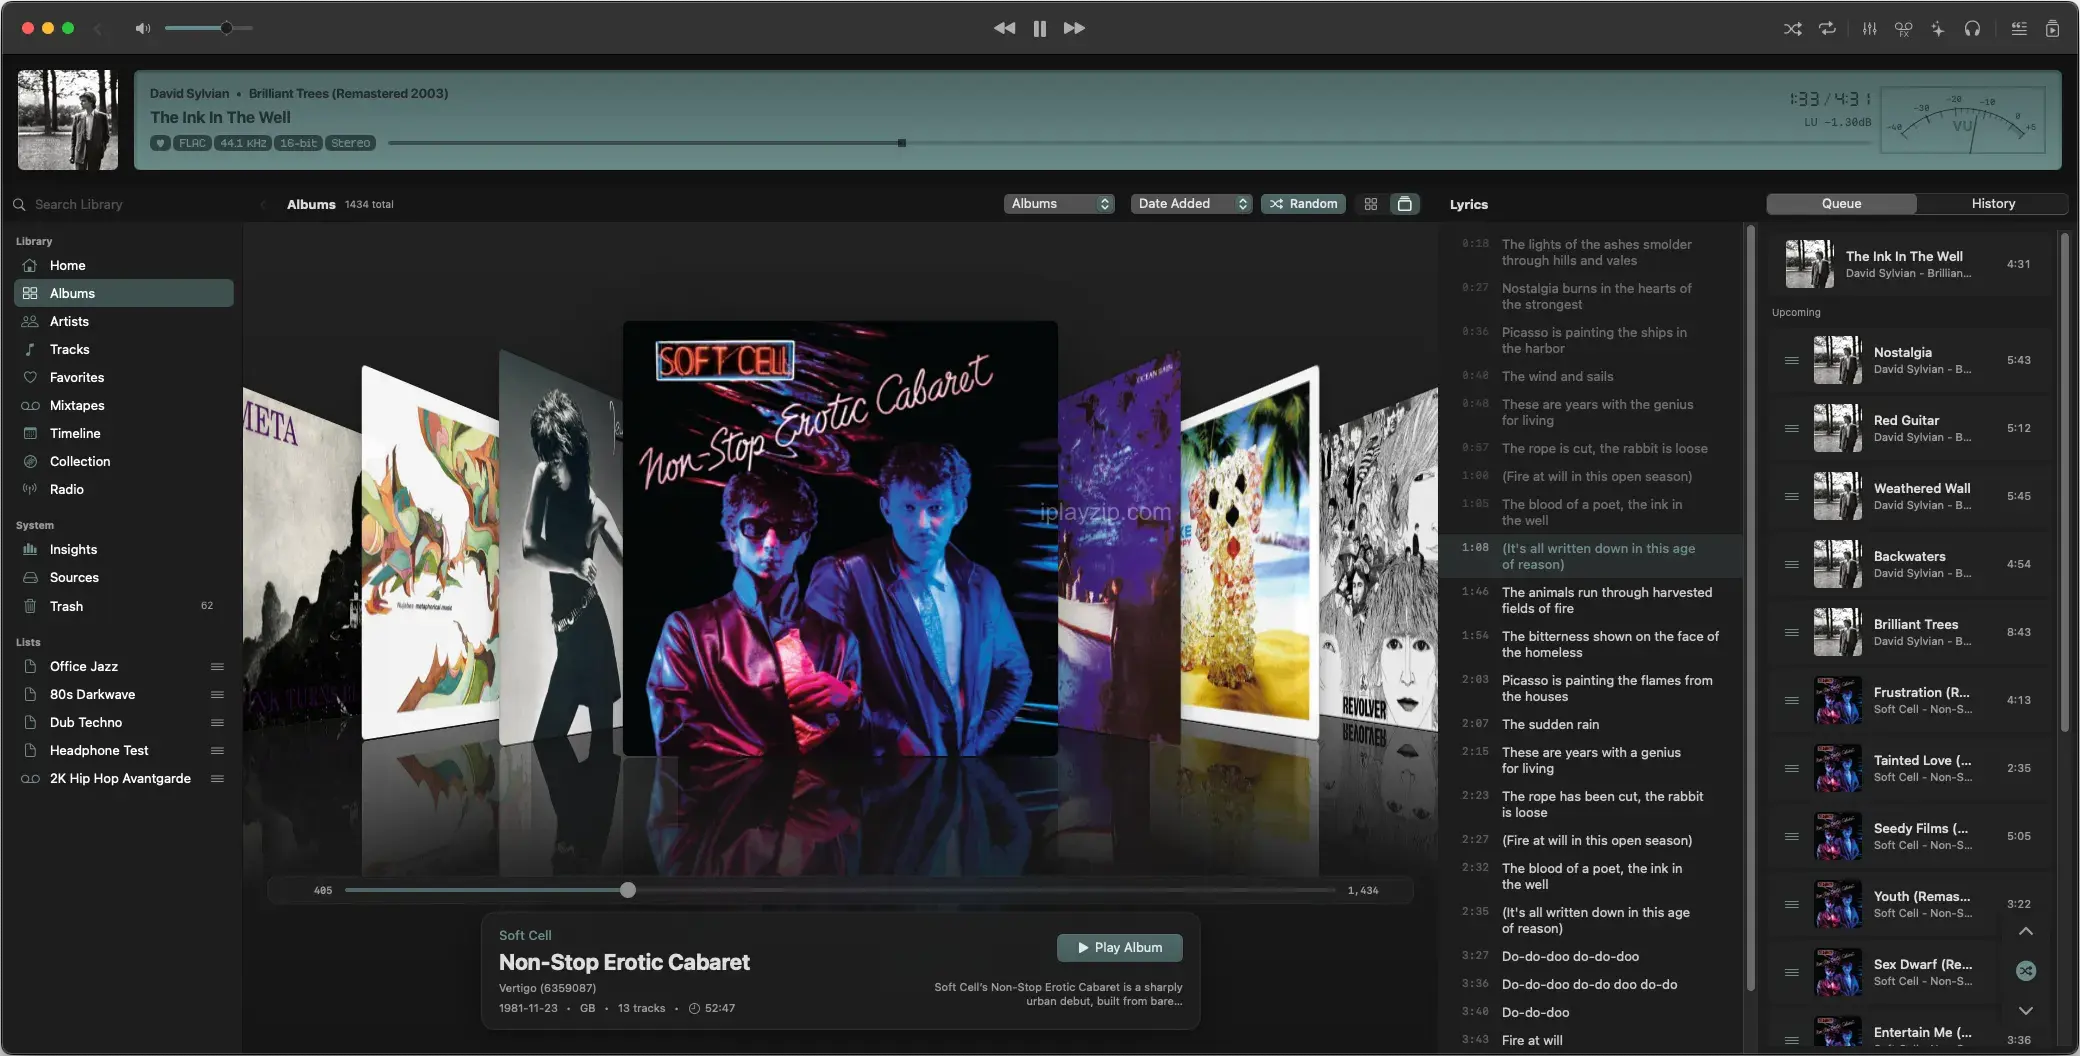Open Favorites in the sidebar

point(124,377)
